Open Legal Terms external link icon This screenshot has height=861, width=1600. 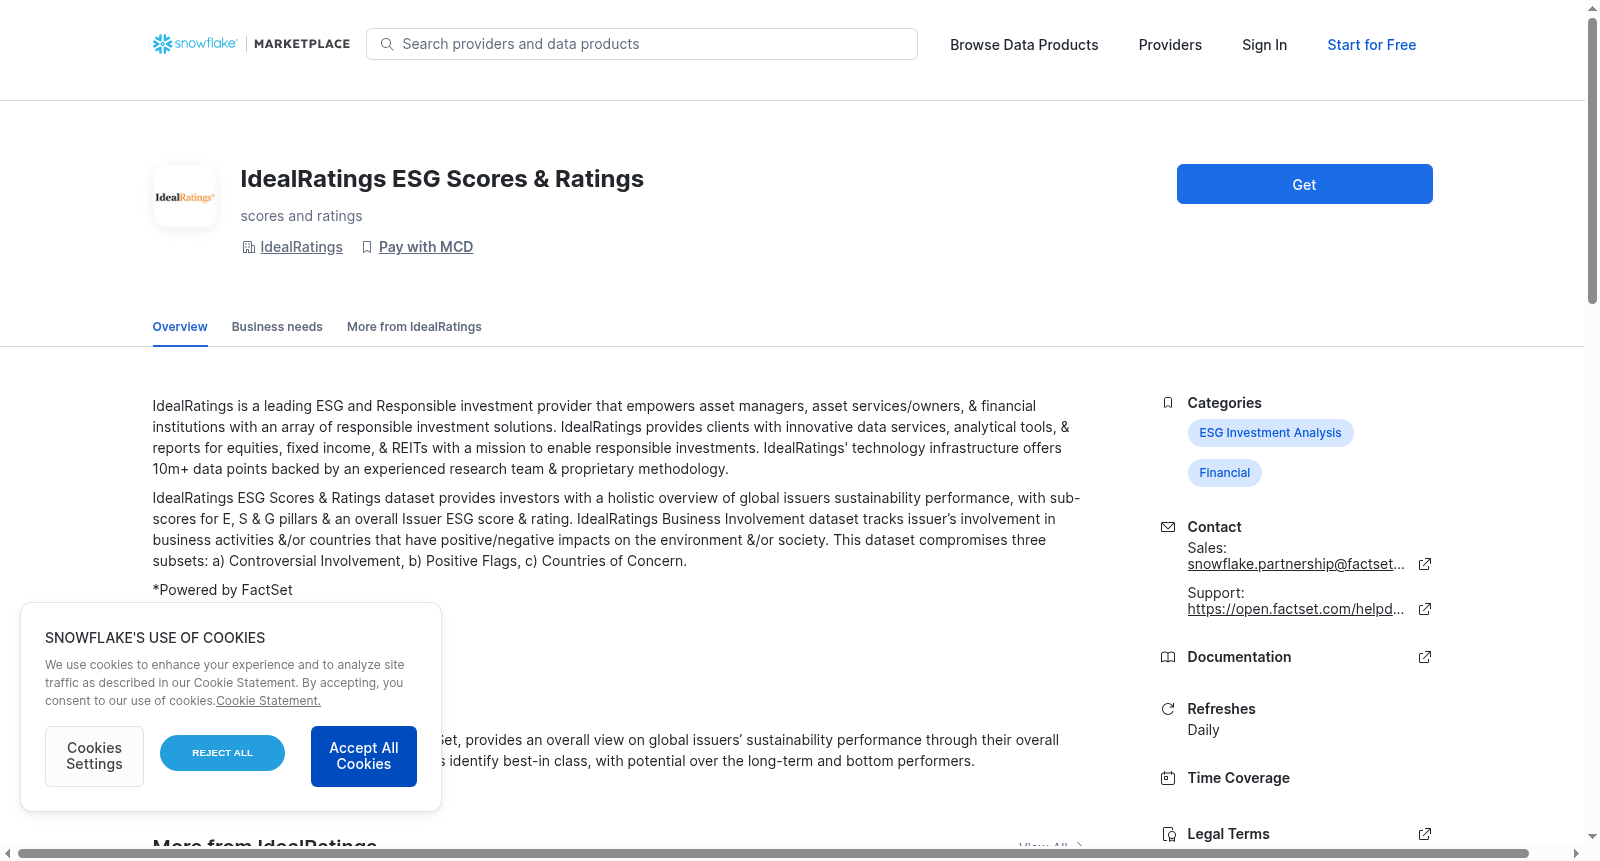tap(1425, 834)
